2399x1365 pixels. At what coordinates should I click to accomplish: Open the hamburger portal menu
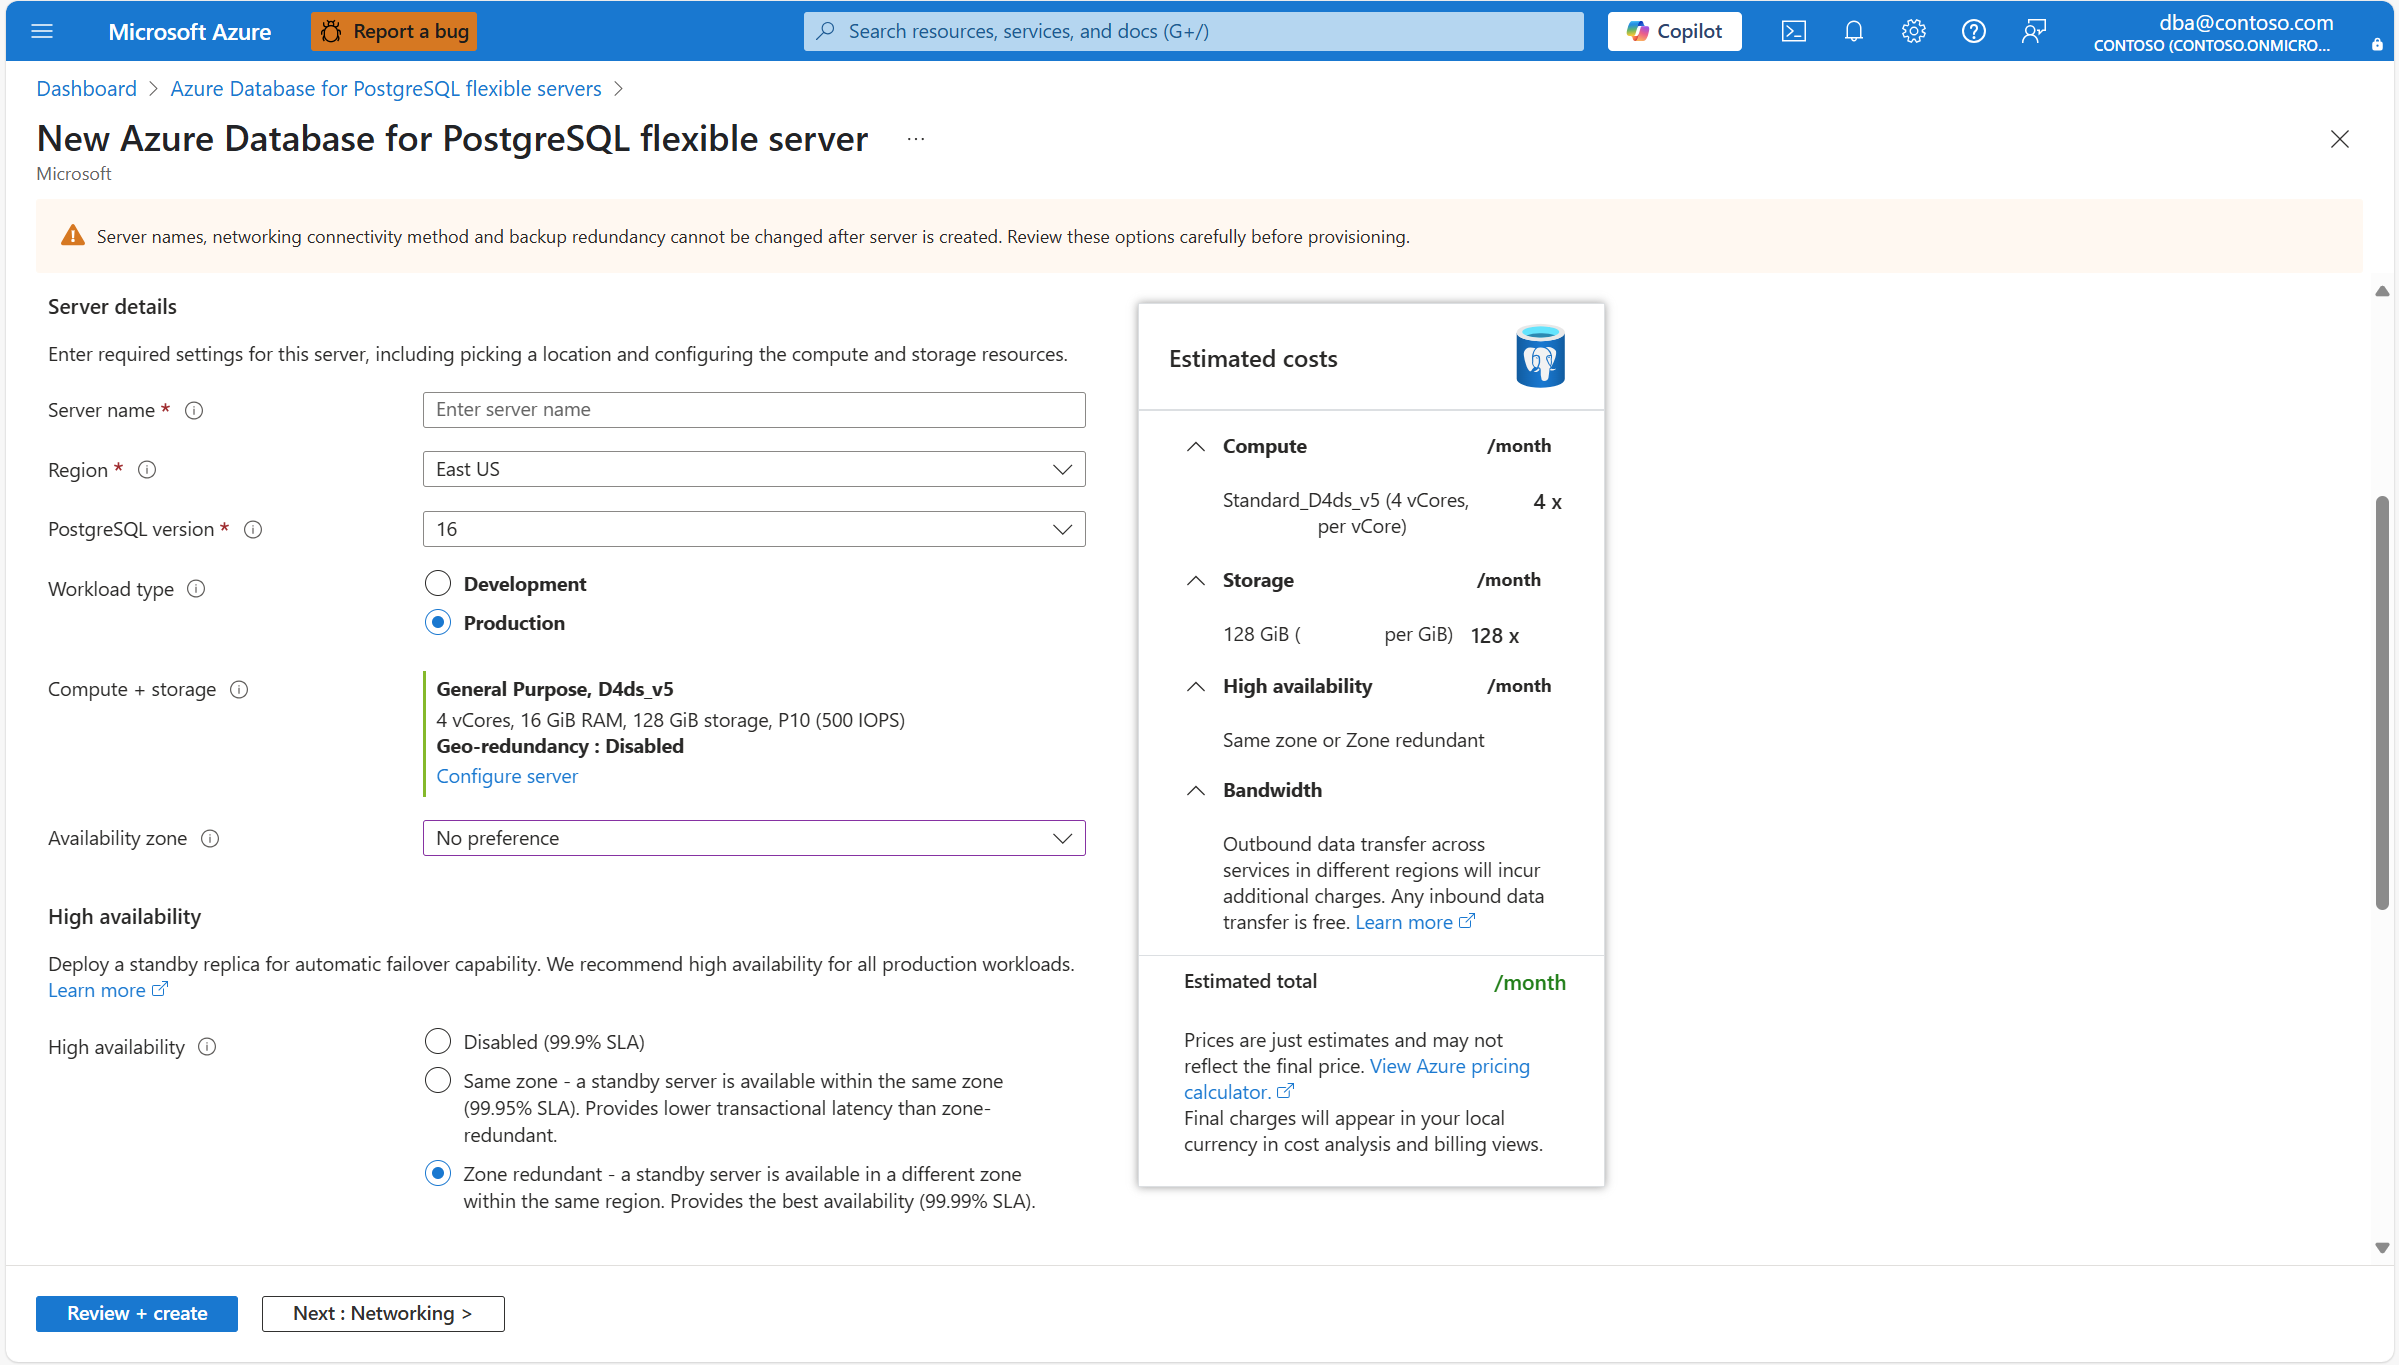(x=42, y=31)
